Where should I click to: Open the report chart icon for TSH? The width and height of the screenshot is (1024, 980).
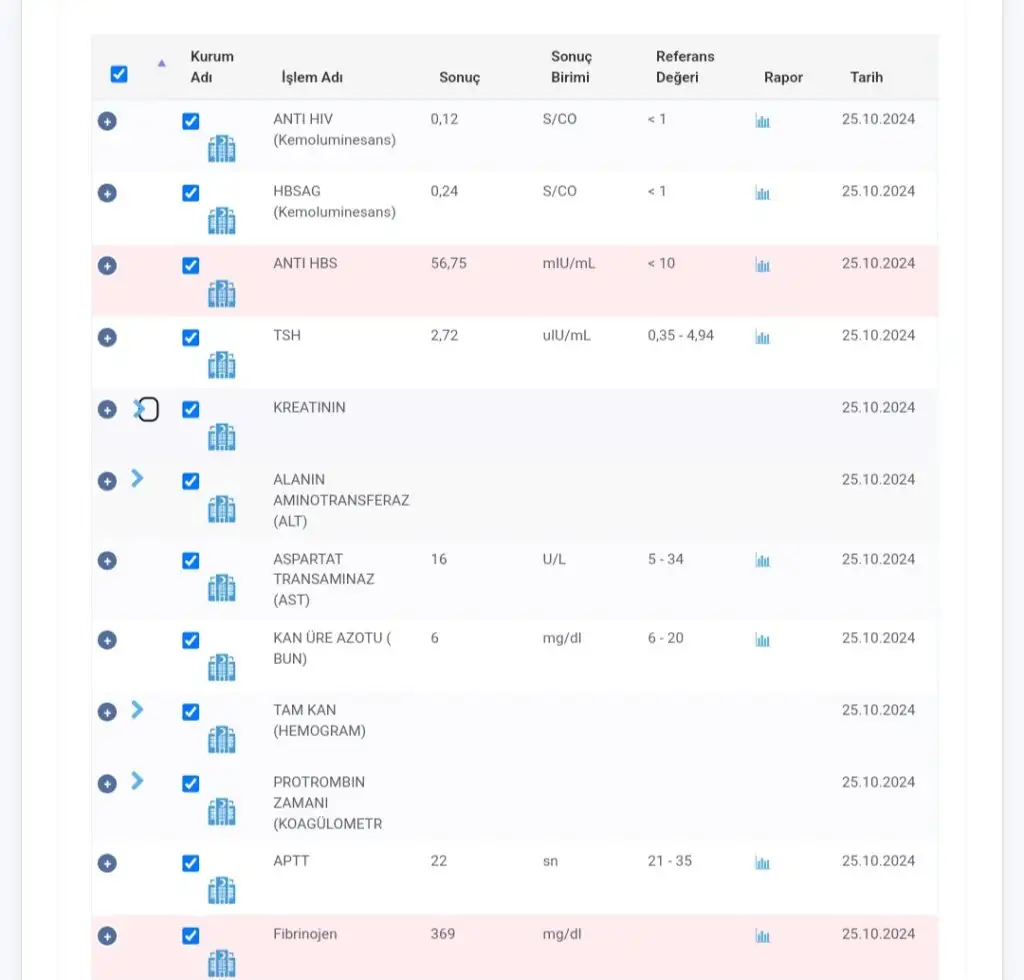tap(762, 338)
